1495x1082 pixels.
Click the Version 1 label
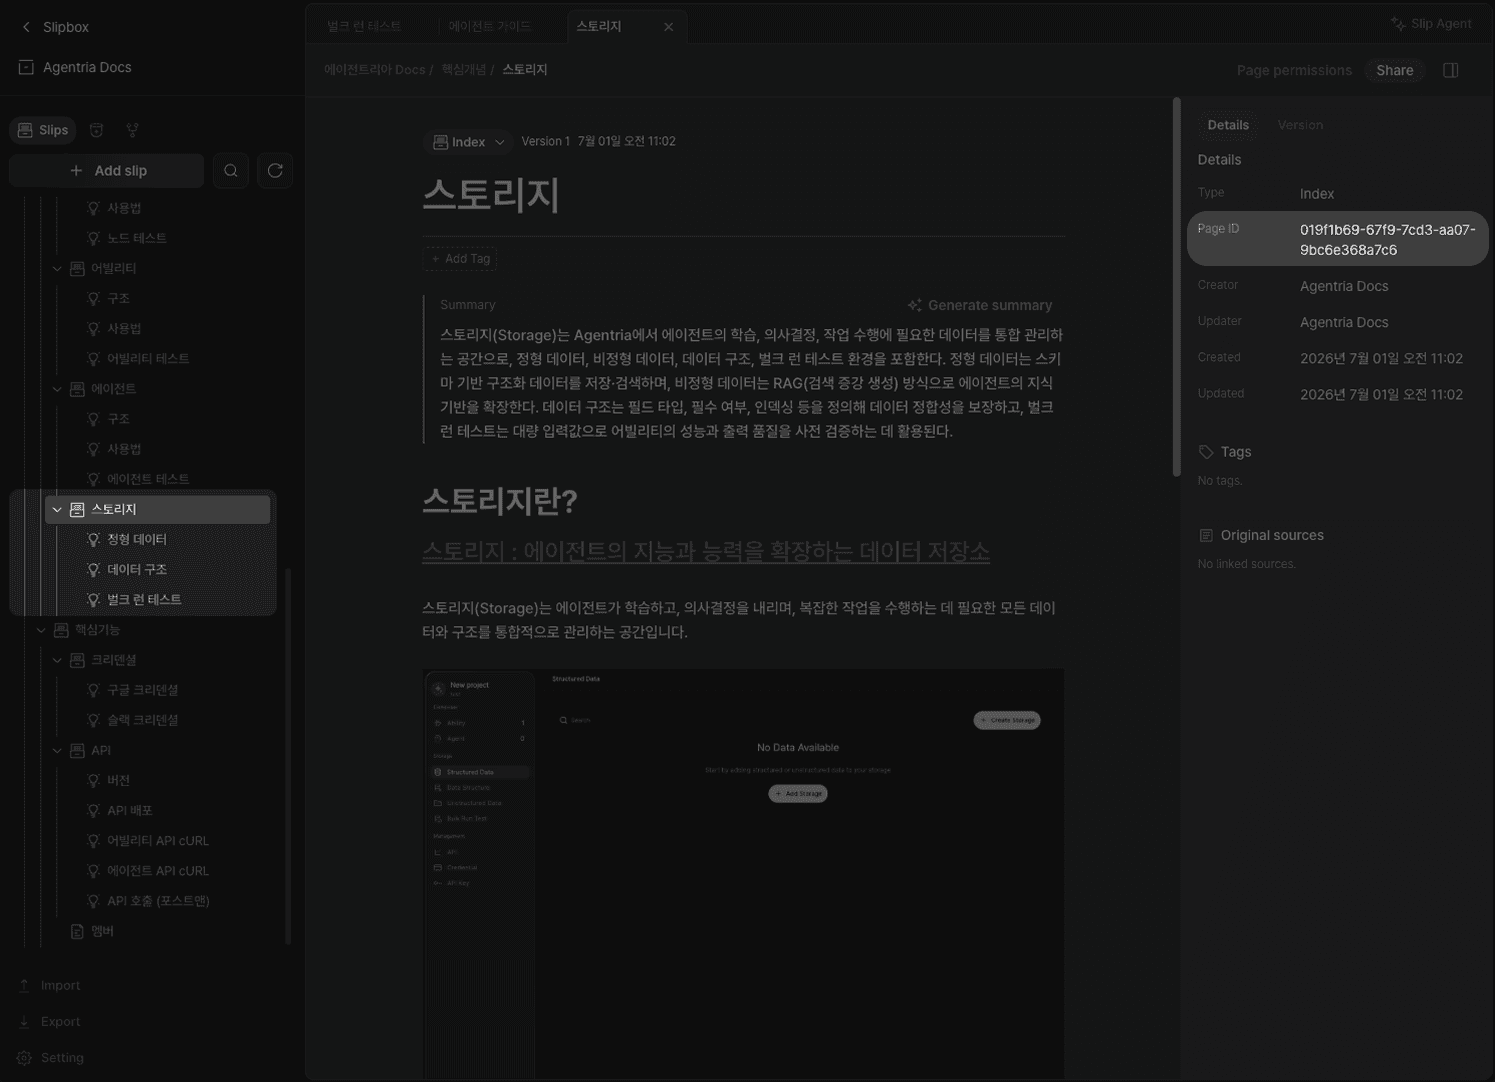pos(545,142)
